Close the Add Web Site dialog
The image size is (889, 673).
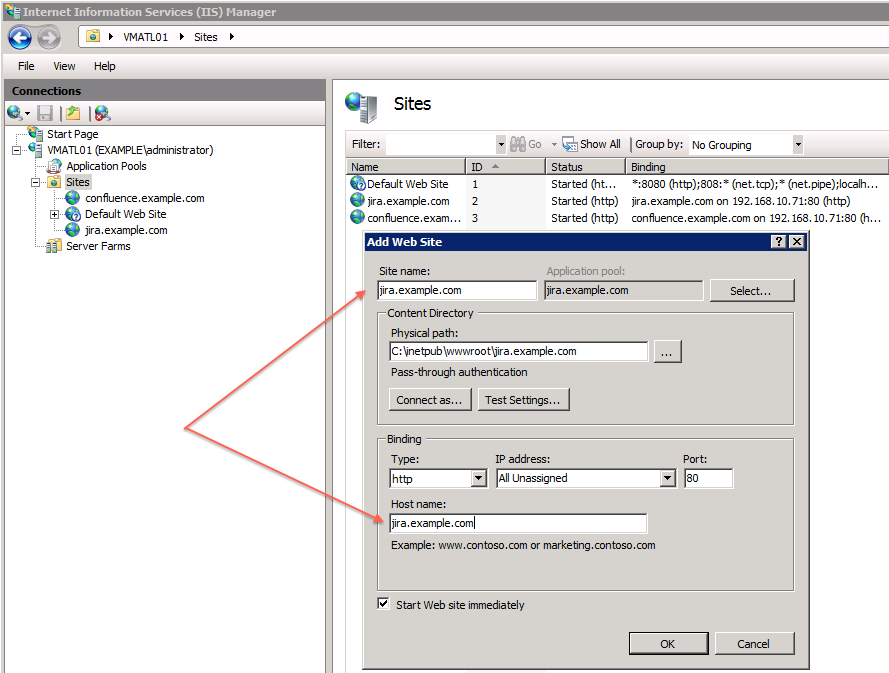coord(797,242)
